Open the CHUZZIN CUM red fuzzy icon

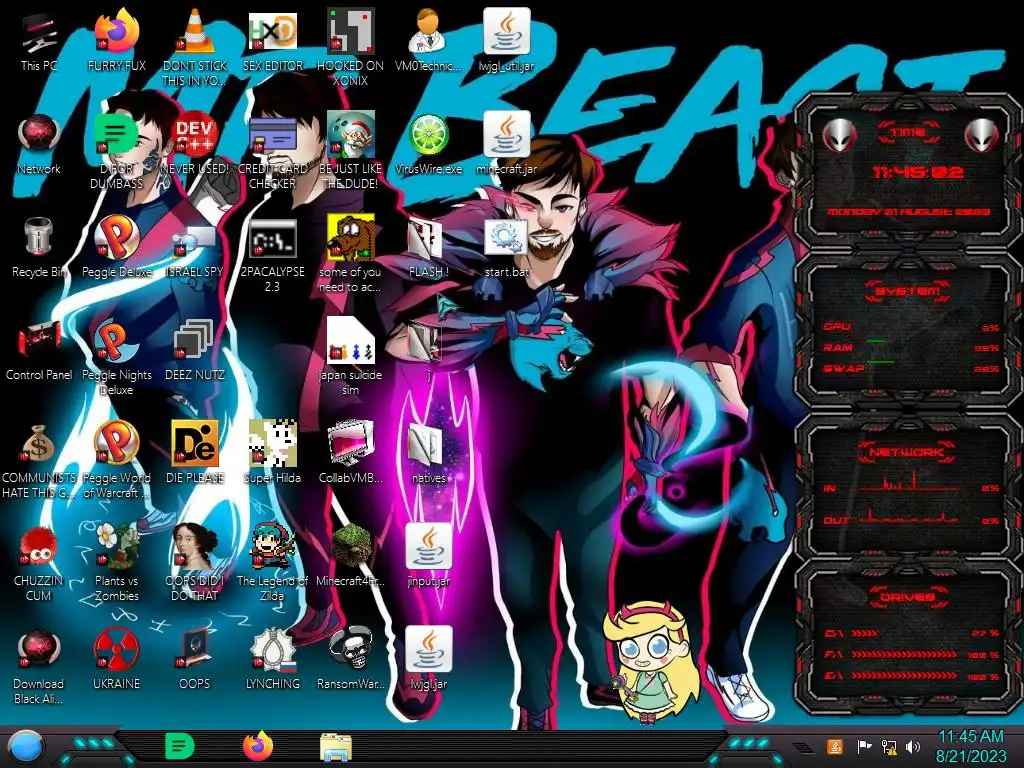coord(39,547)
